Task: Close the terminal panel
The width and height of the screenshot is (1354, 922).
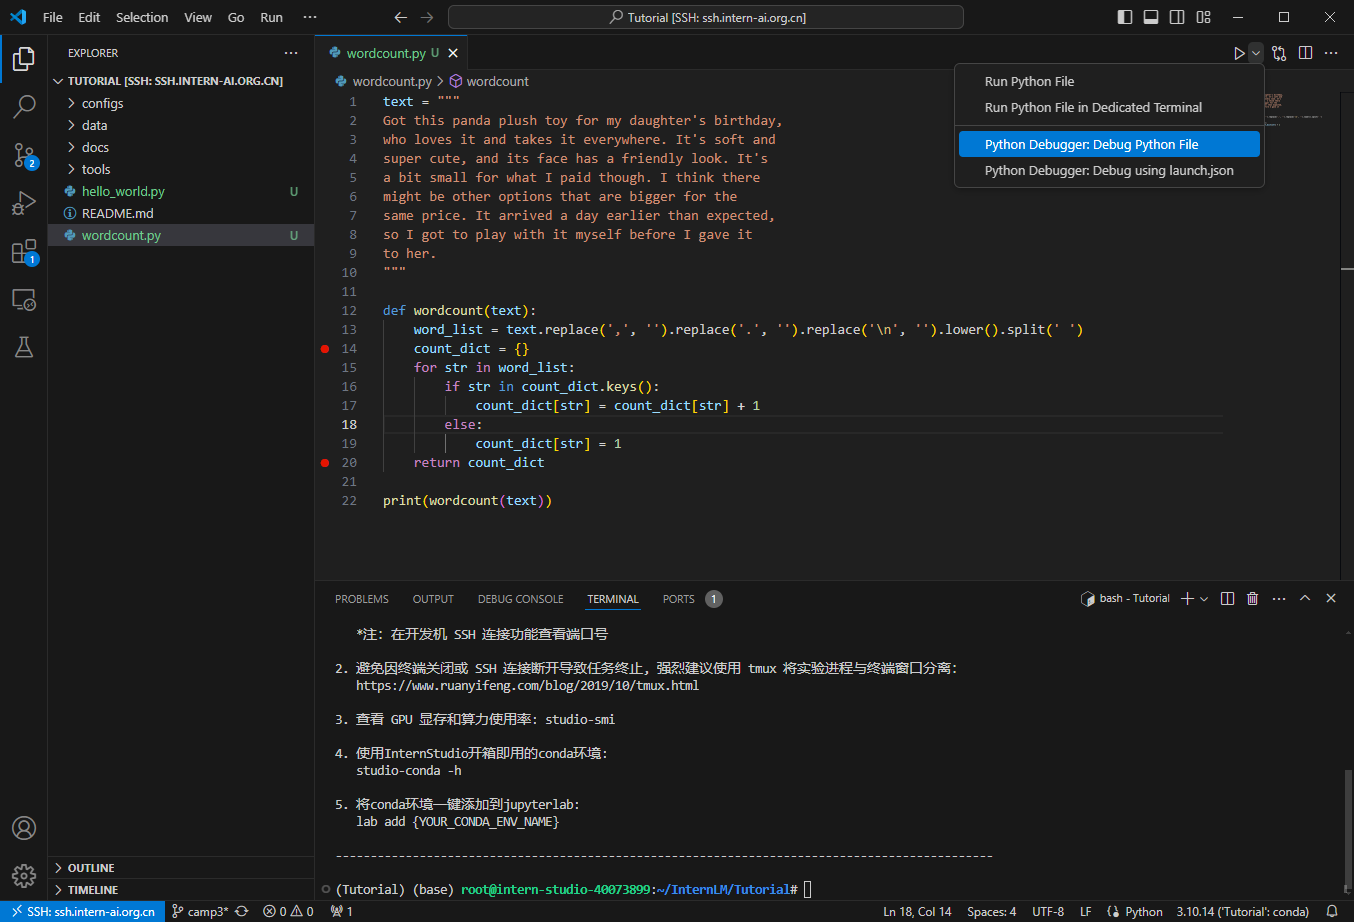Action: point(1331,598)
